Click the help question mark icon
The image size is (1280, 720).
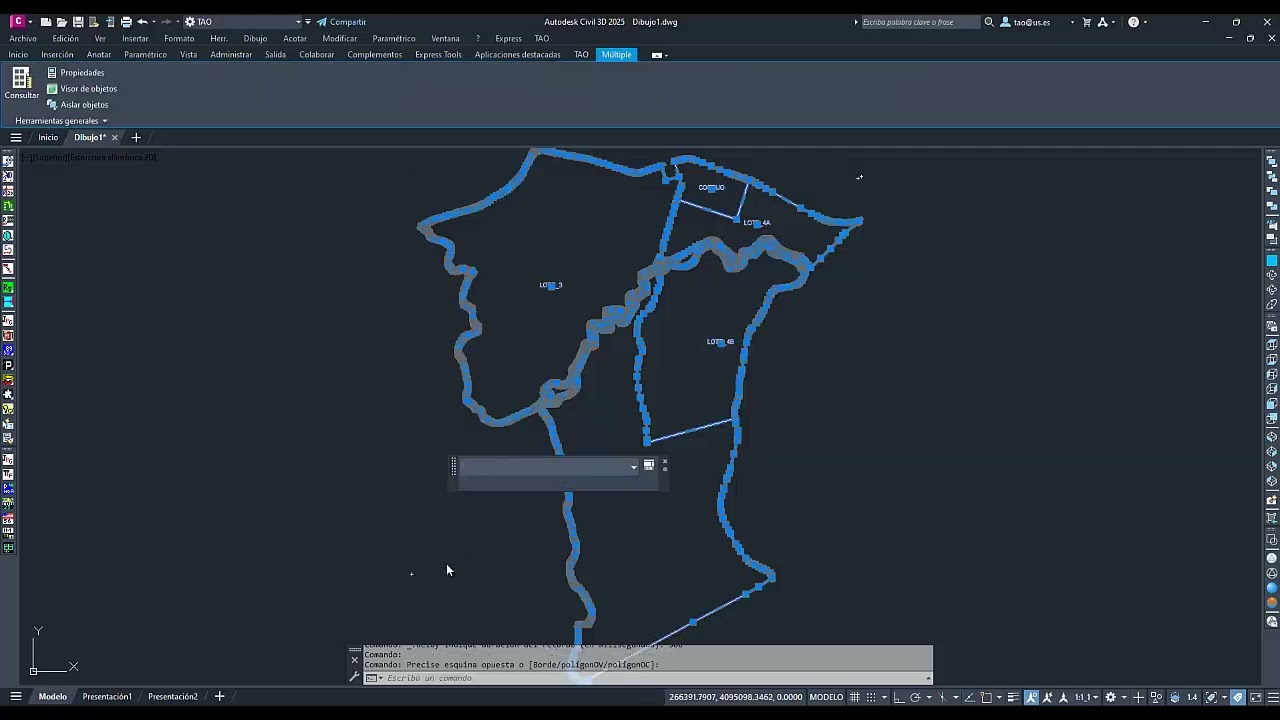point(1134,22)
